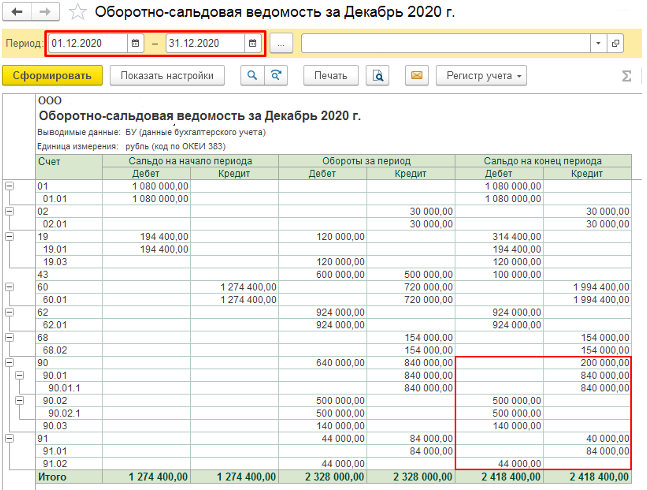Open the organization dropdown arrow

click(x=598, y=43)
